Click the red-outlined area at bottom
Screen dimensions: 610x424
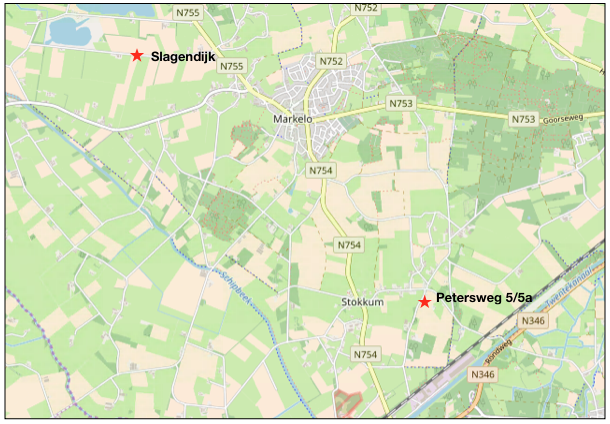[x=347, y=404]
